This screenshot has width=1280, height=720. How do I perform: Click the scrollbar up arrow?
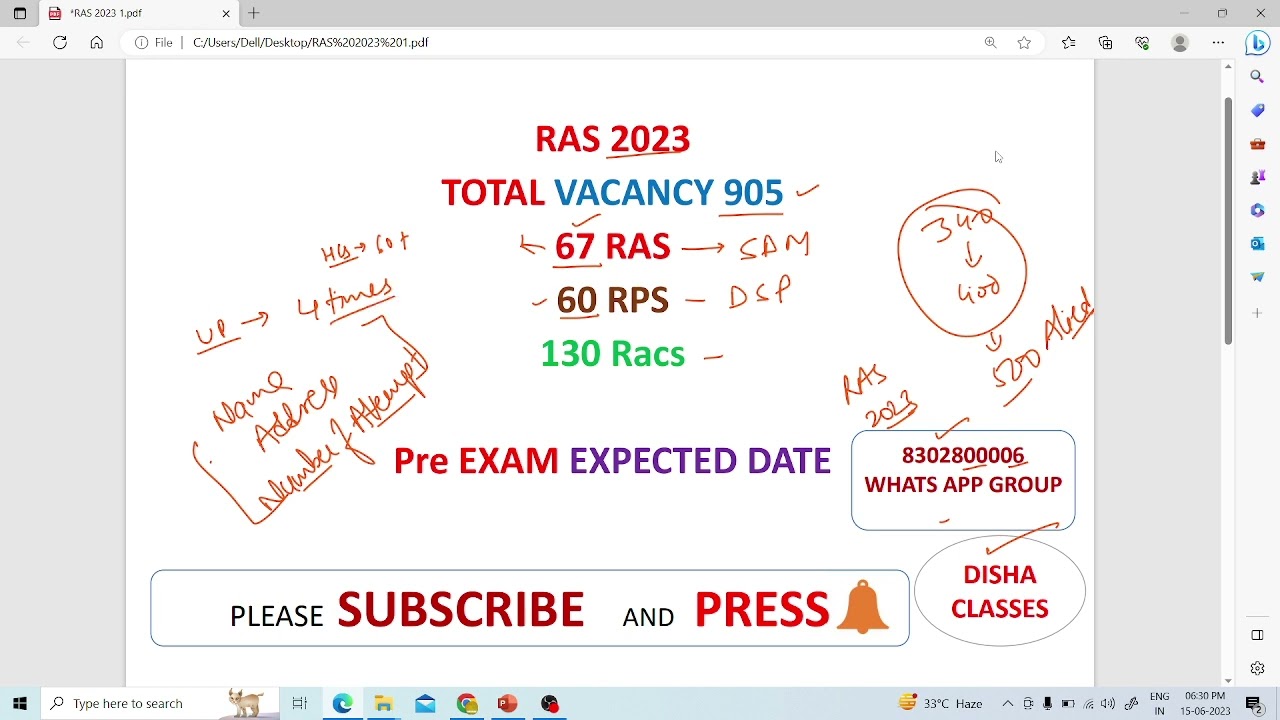[1228, 66]
